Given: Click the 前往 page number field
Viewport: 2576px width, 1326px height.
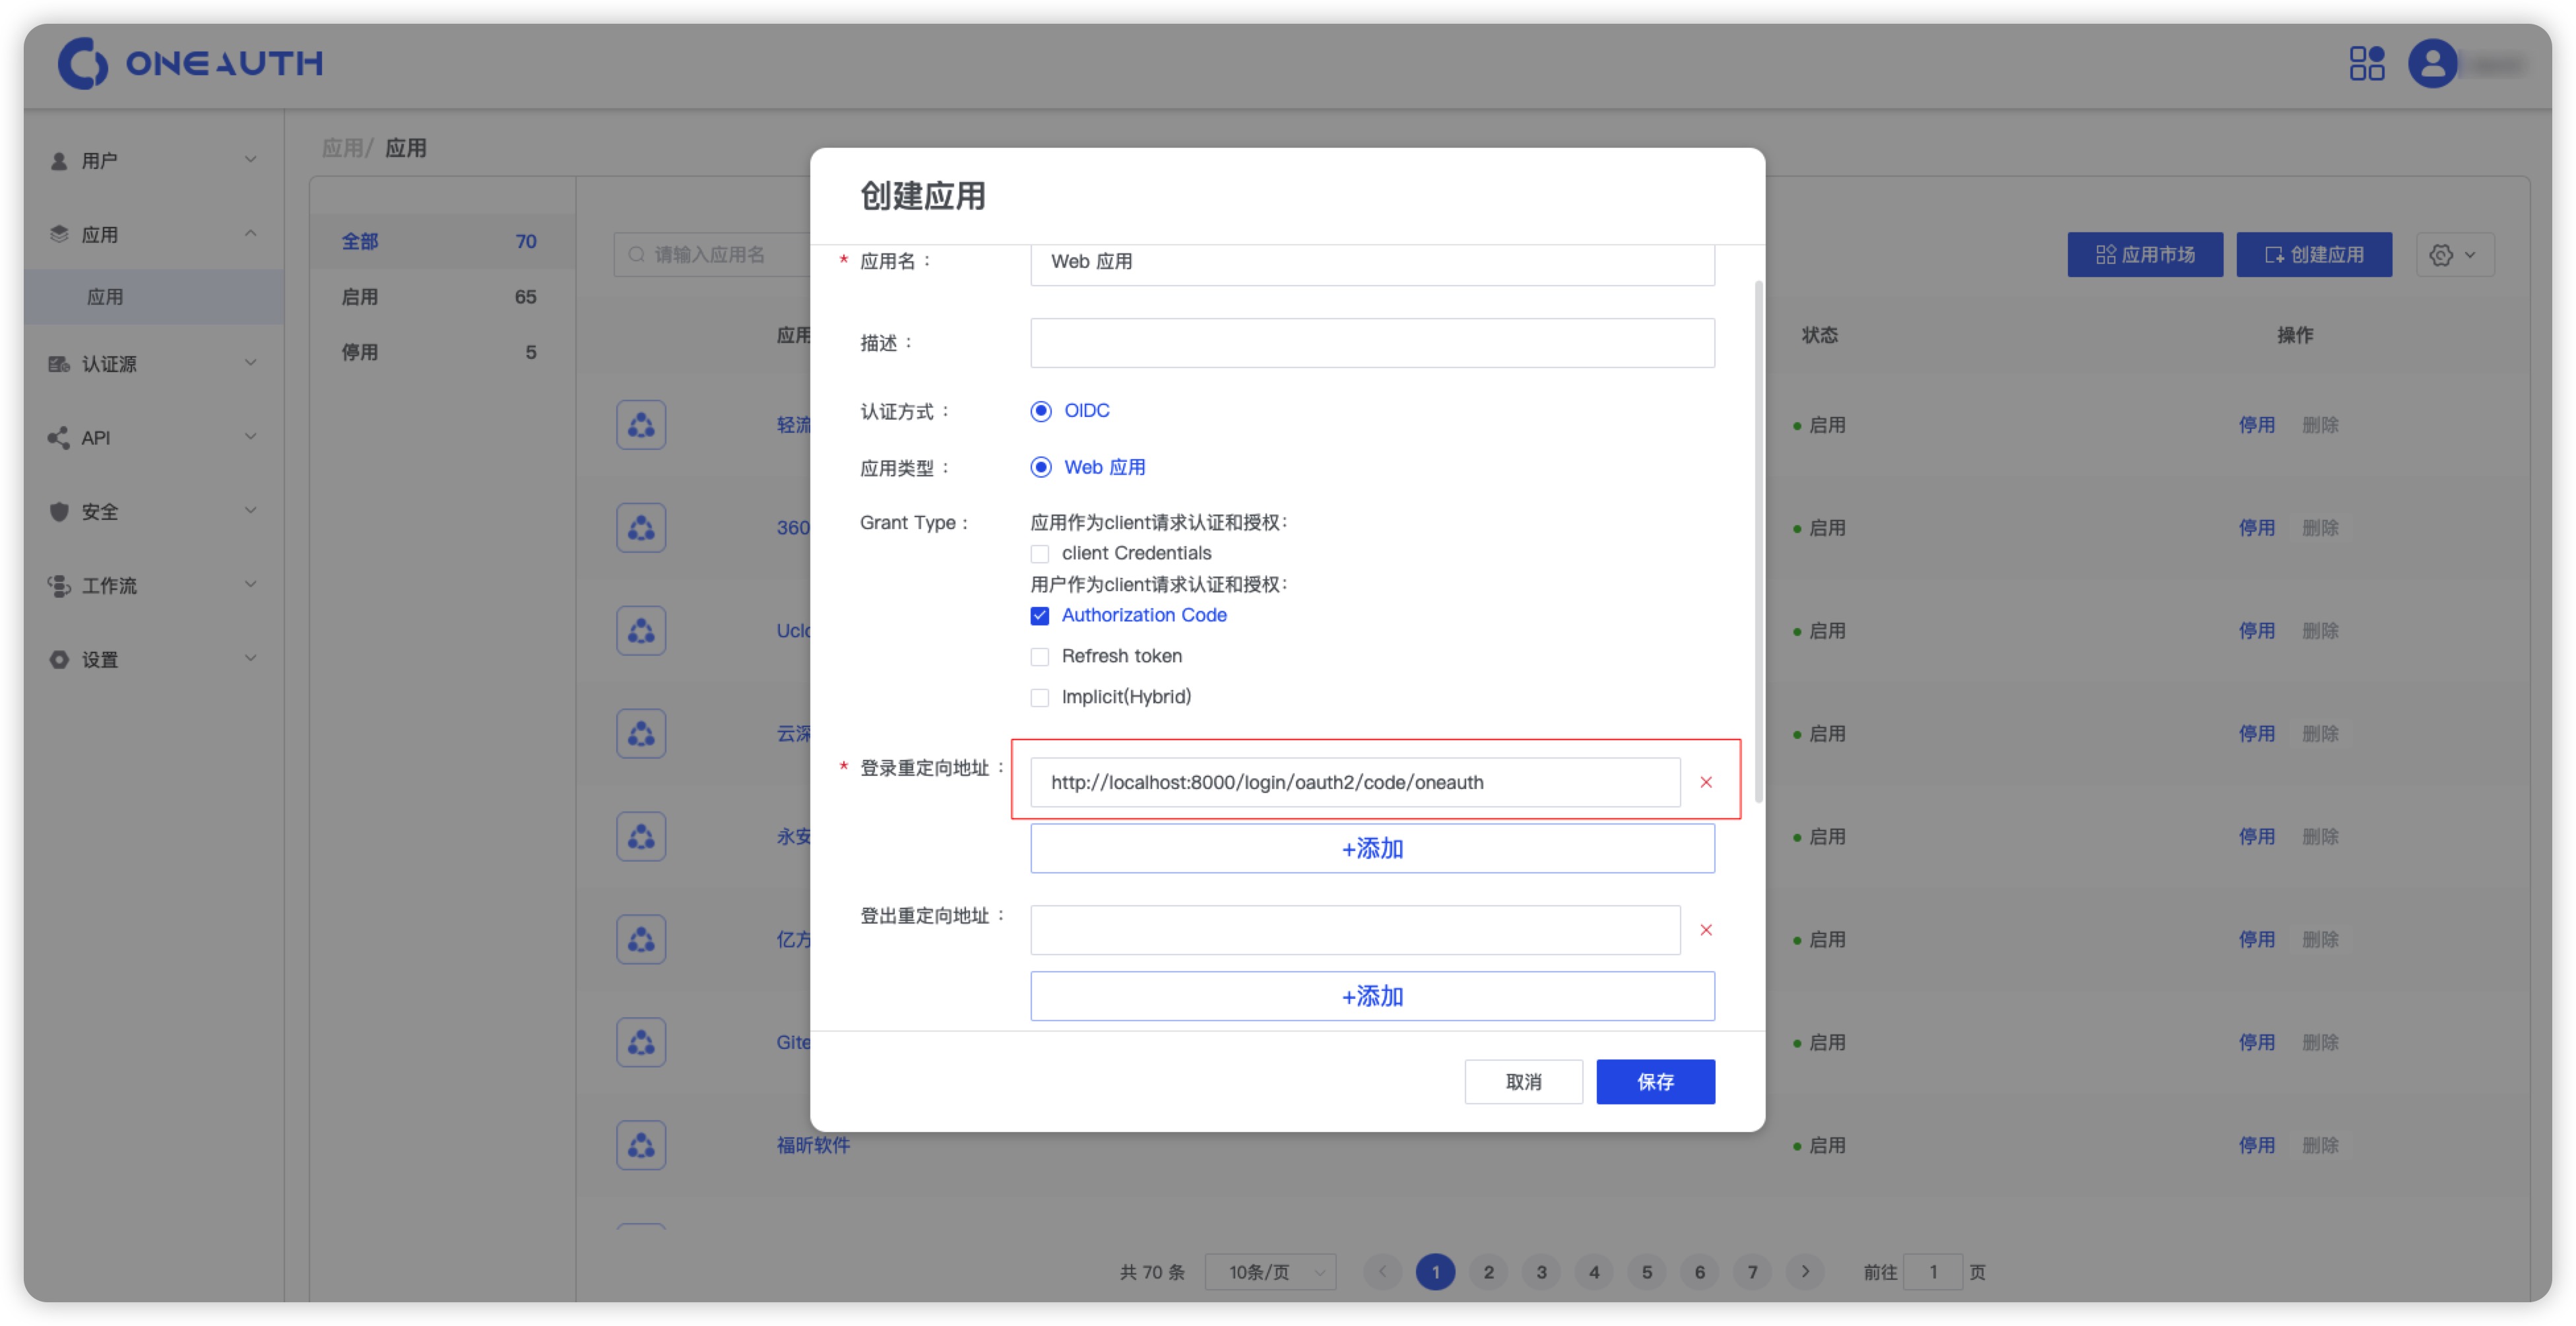Looking at the screenshot, I should pos(1932,1272).
